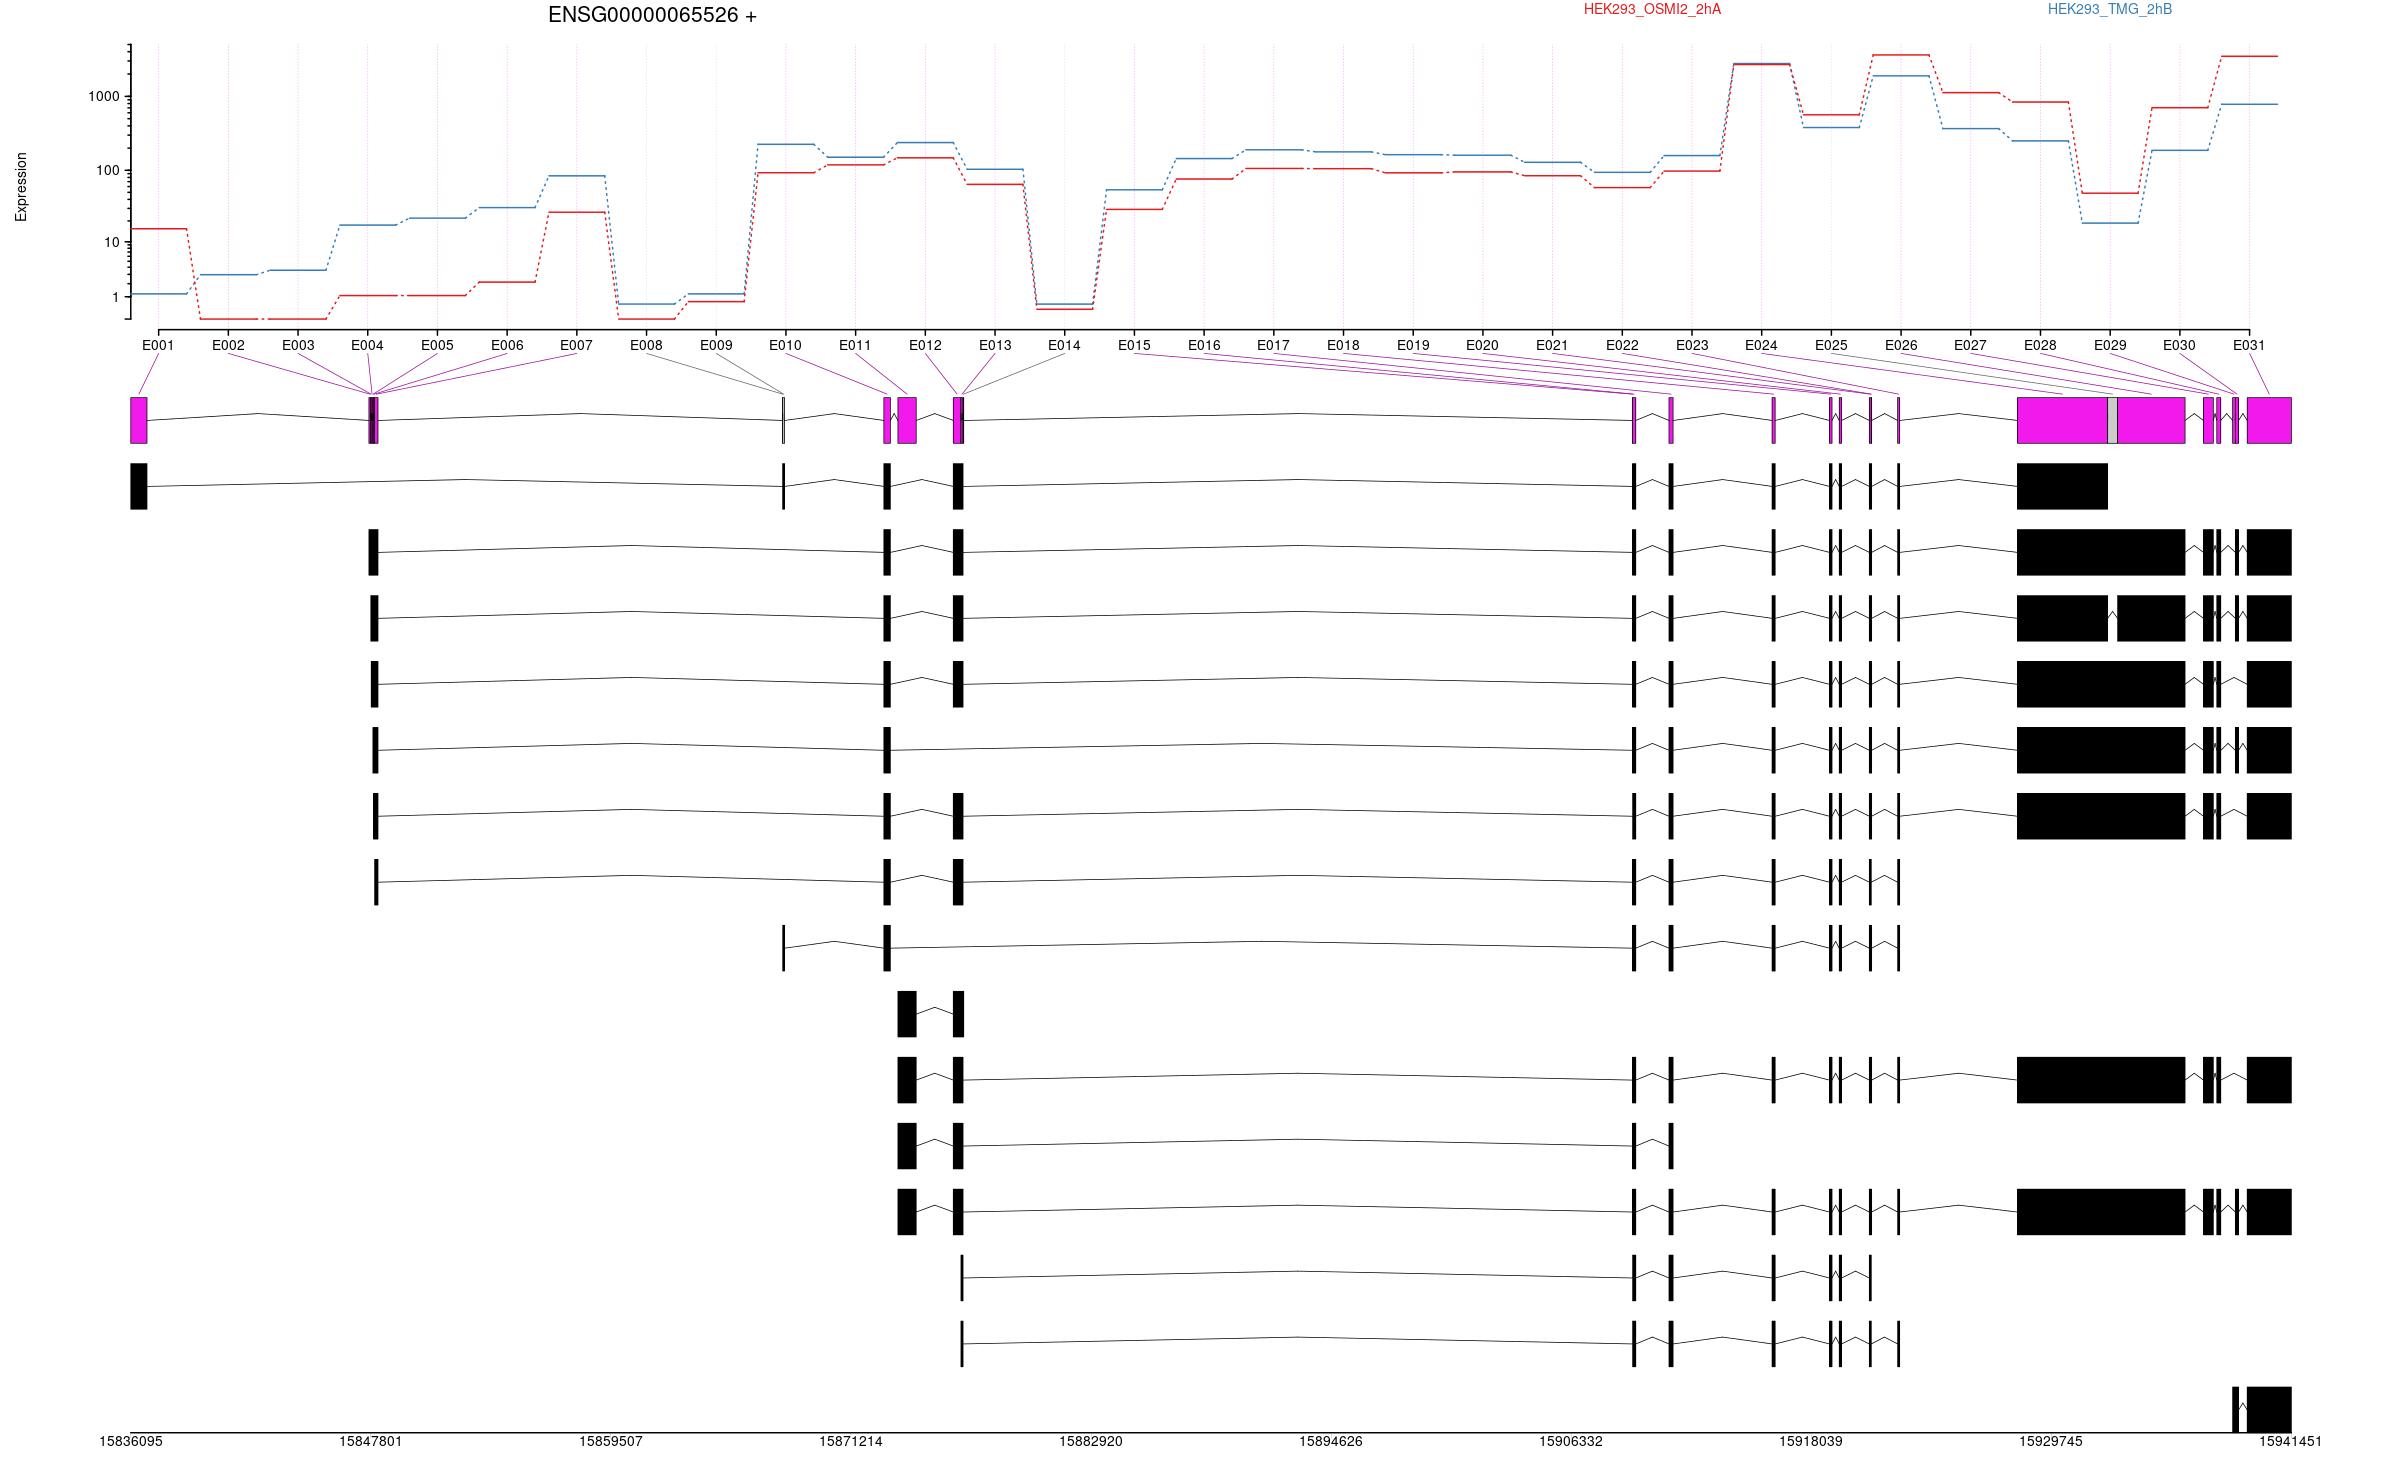Click exon label E004
This screenshot has width=2400, height=1460.
point(367,345)
